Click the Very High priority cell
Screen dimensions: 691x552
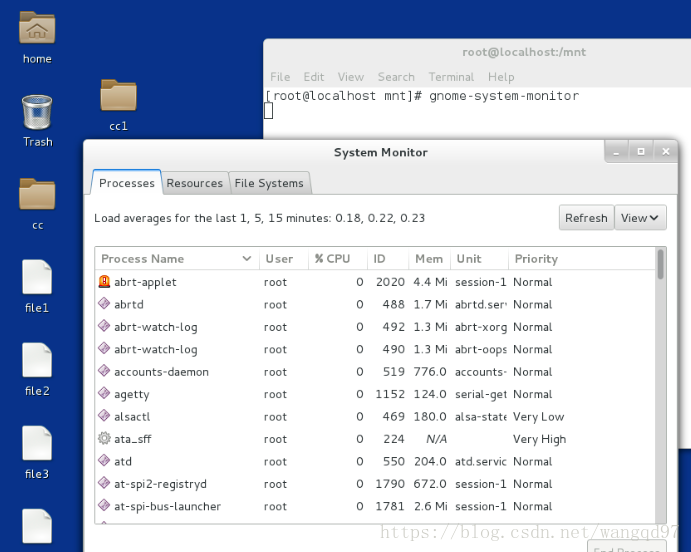tap(539, 439)
